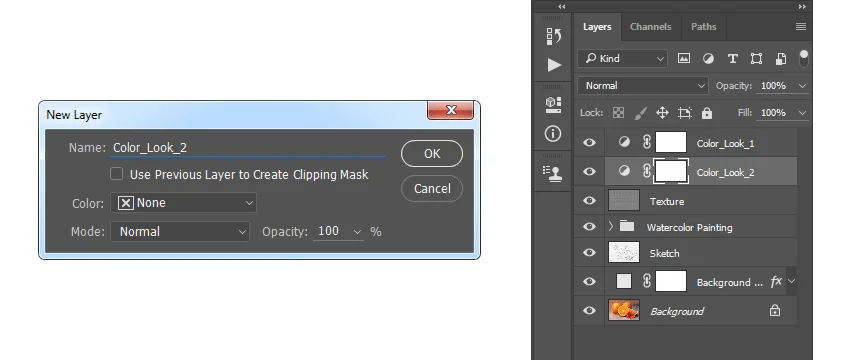Open the Layers panel Opacity slider dropdown

pyautogui.click(x=802, y=86)
